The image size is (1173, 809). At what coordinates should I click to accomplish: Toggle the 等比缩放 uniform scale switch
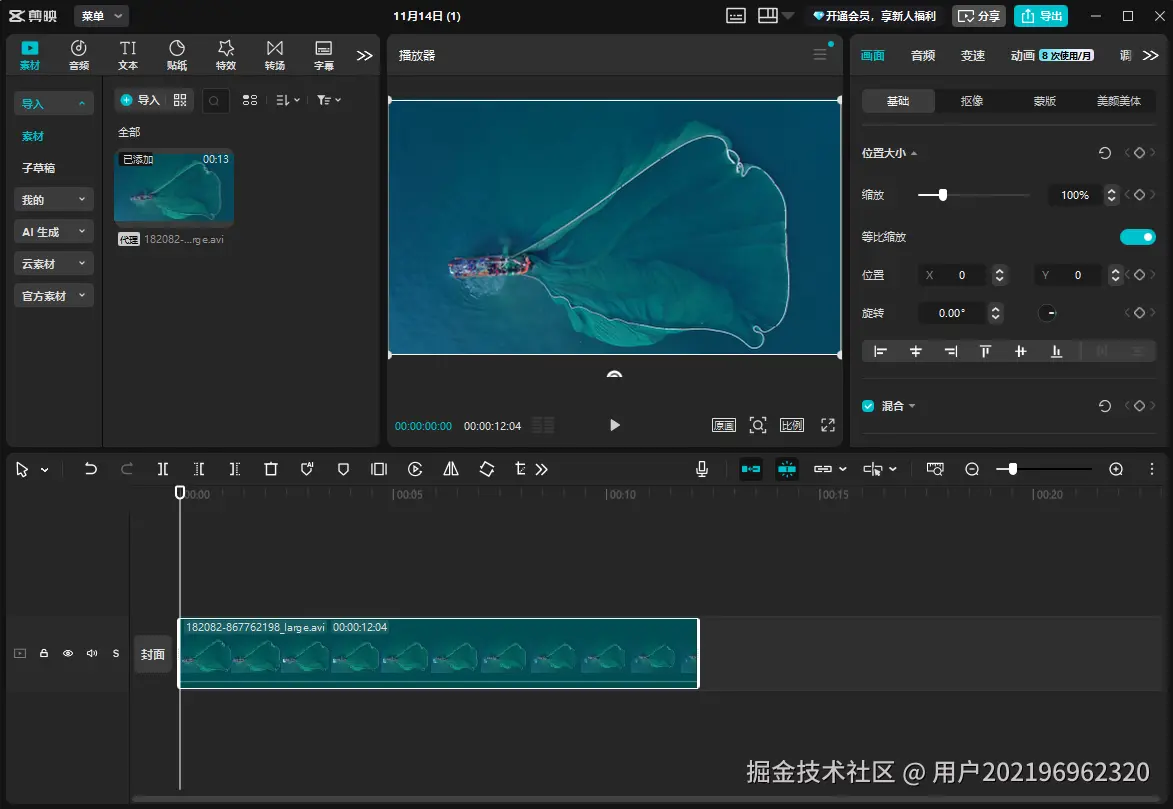click(x=1137, y=237)
